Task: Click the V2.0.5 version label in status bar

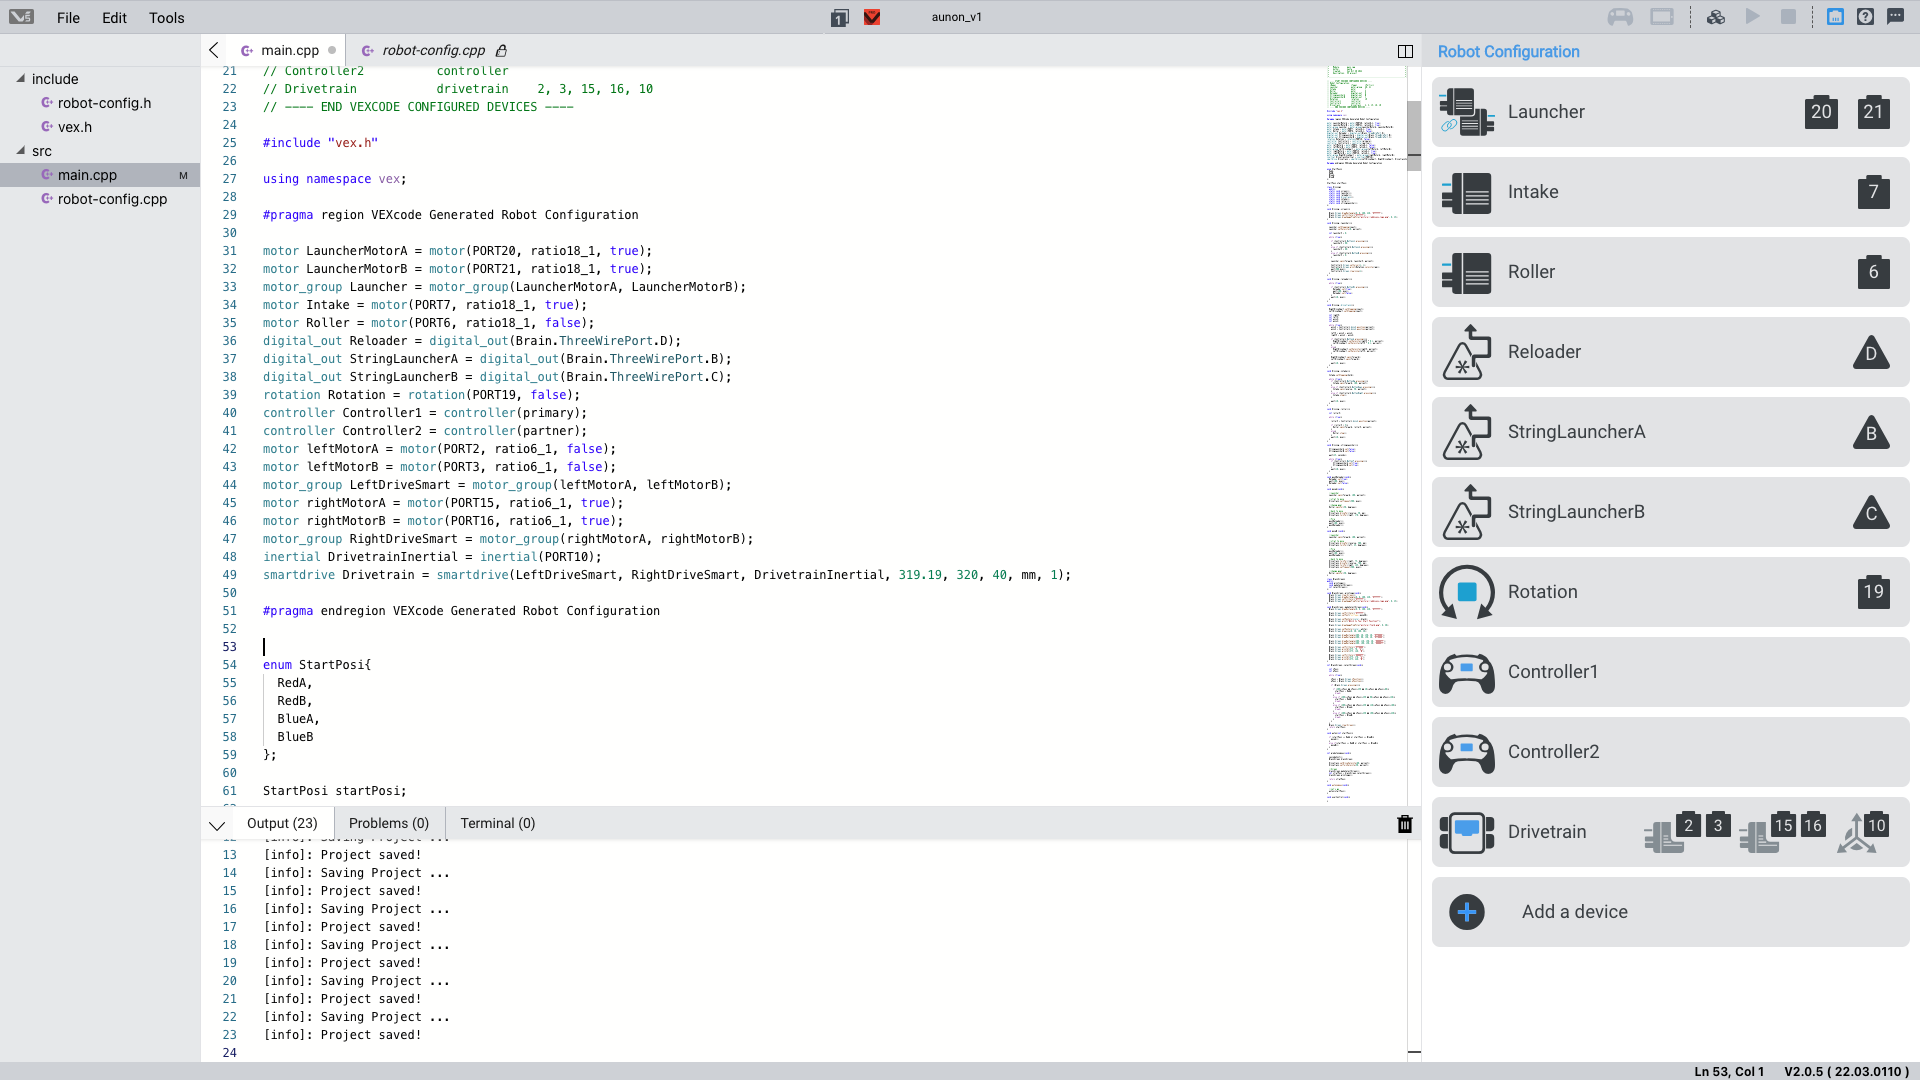Action: click(x=1846, y=1071)
